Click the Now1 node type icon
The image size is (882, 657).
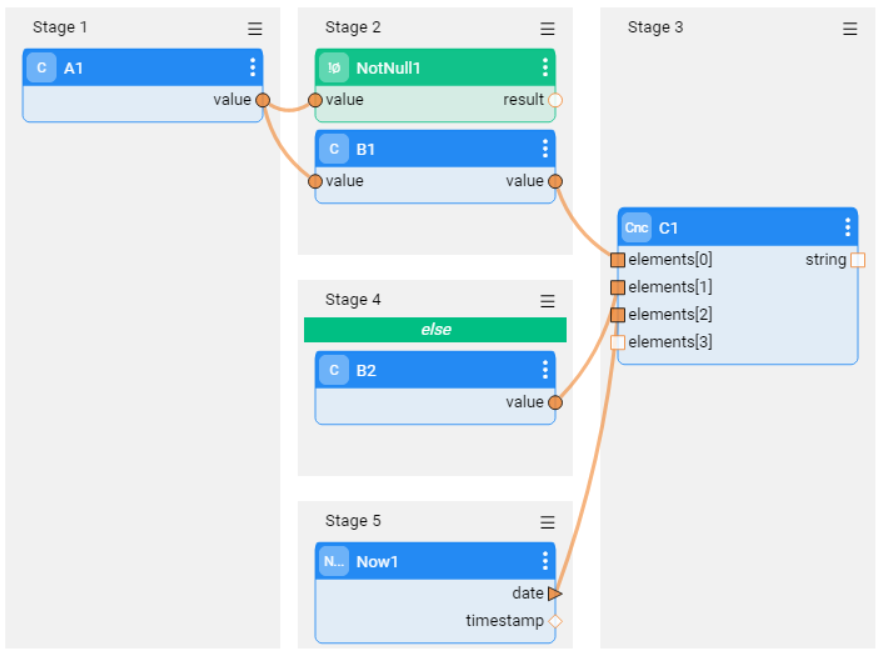coord(334,561)
